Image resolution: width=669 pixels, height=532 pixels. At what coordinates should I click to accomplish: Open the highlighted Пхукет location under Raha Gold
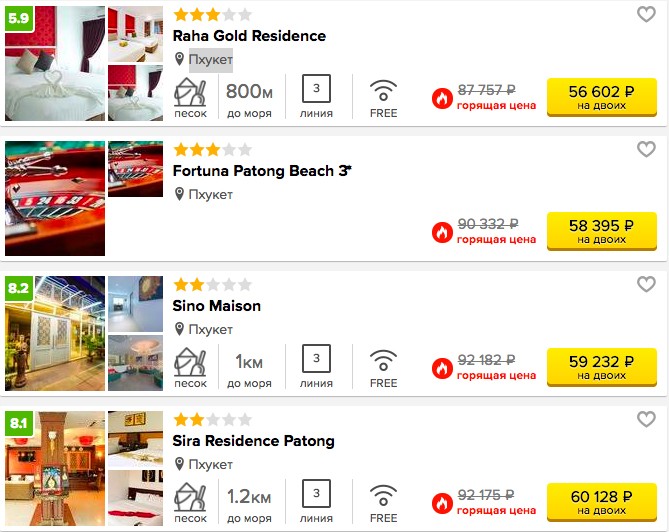click(211, 60)
